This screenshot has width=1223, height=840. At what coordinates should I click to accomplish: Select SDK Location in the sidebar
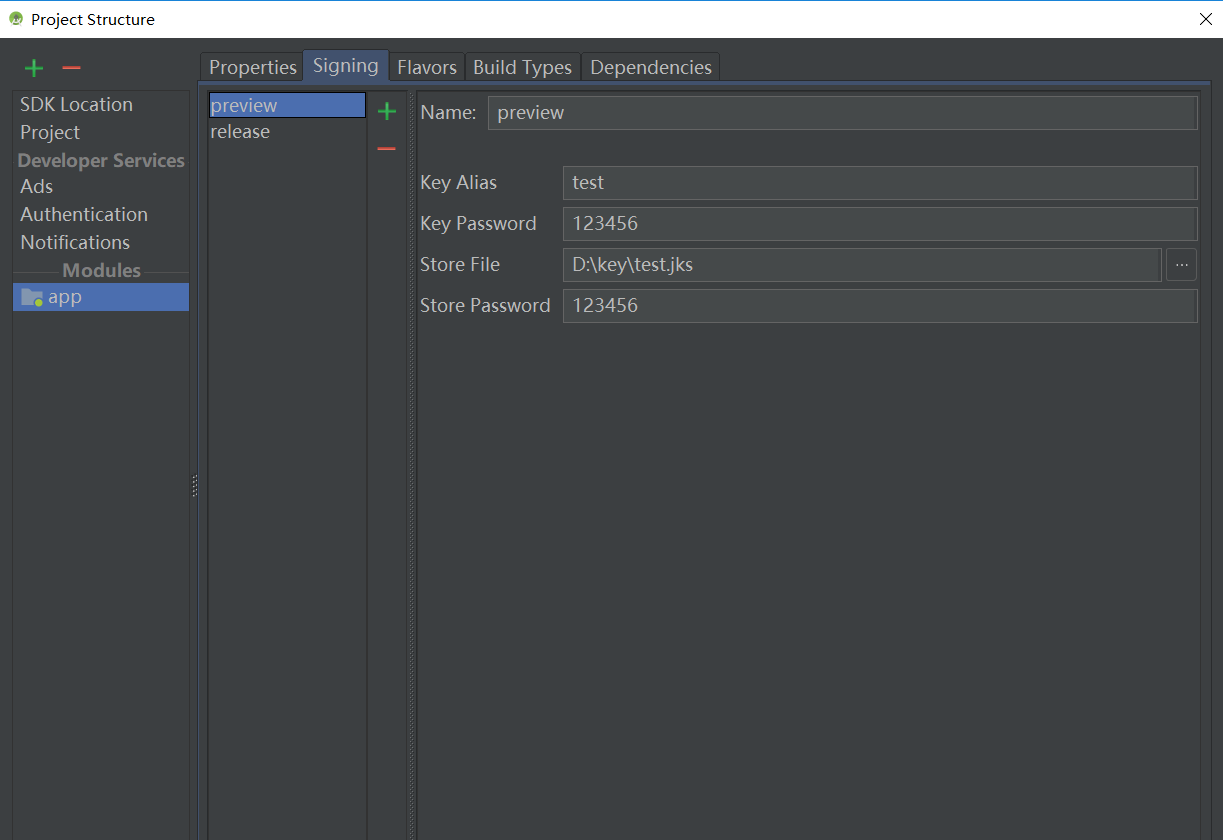click(76, 104)
